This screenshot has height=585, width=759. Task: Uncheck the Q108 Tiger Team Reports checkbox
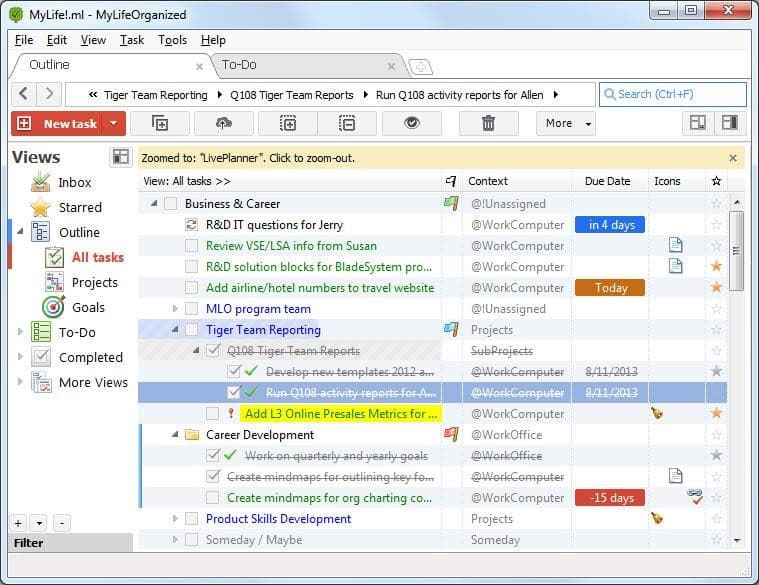pos(212,351)
